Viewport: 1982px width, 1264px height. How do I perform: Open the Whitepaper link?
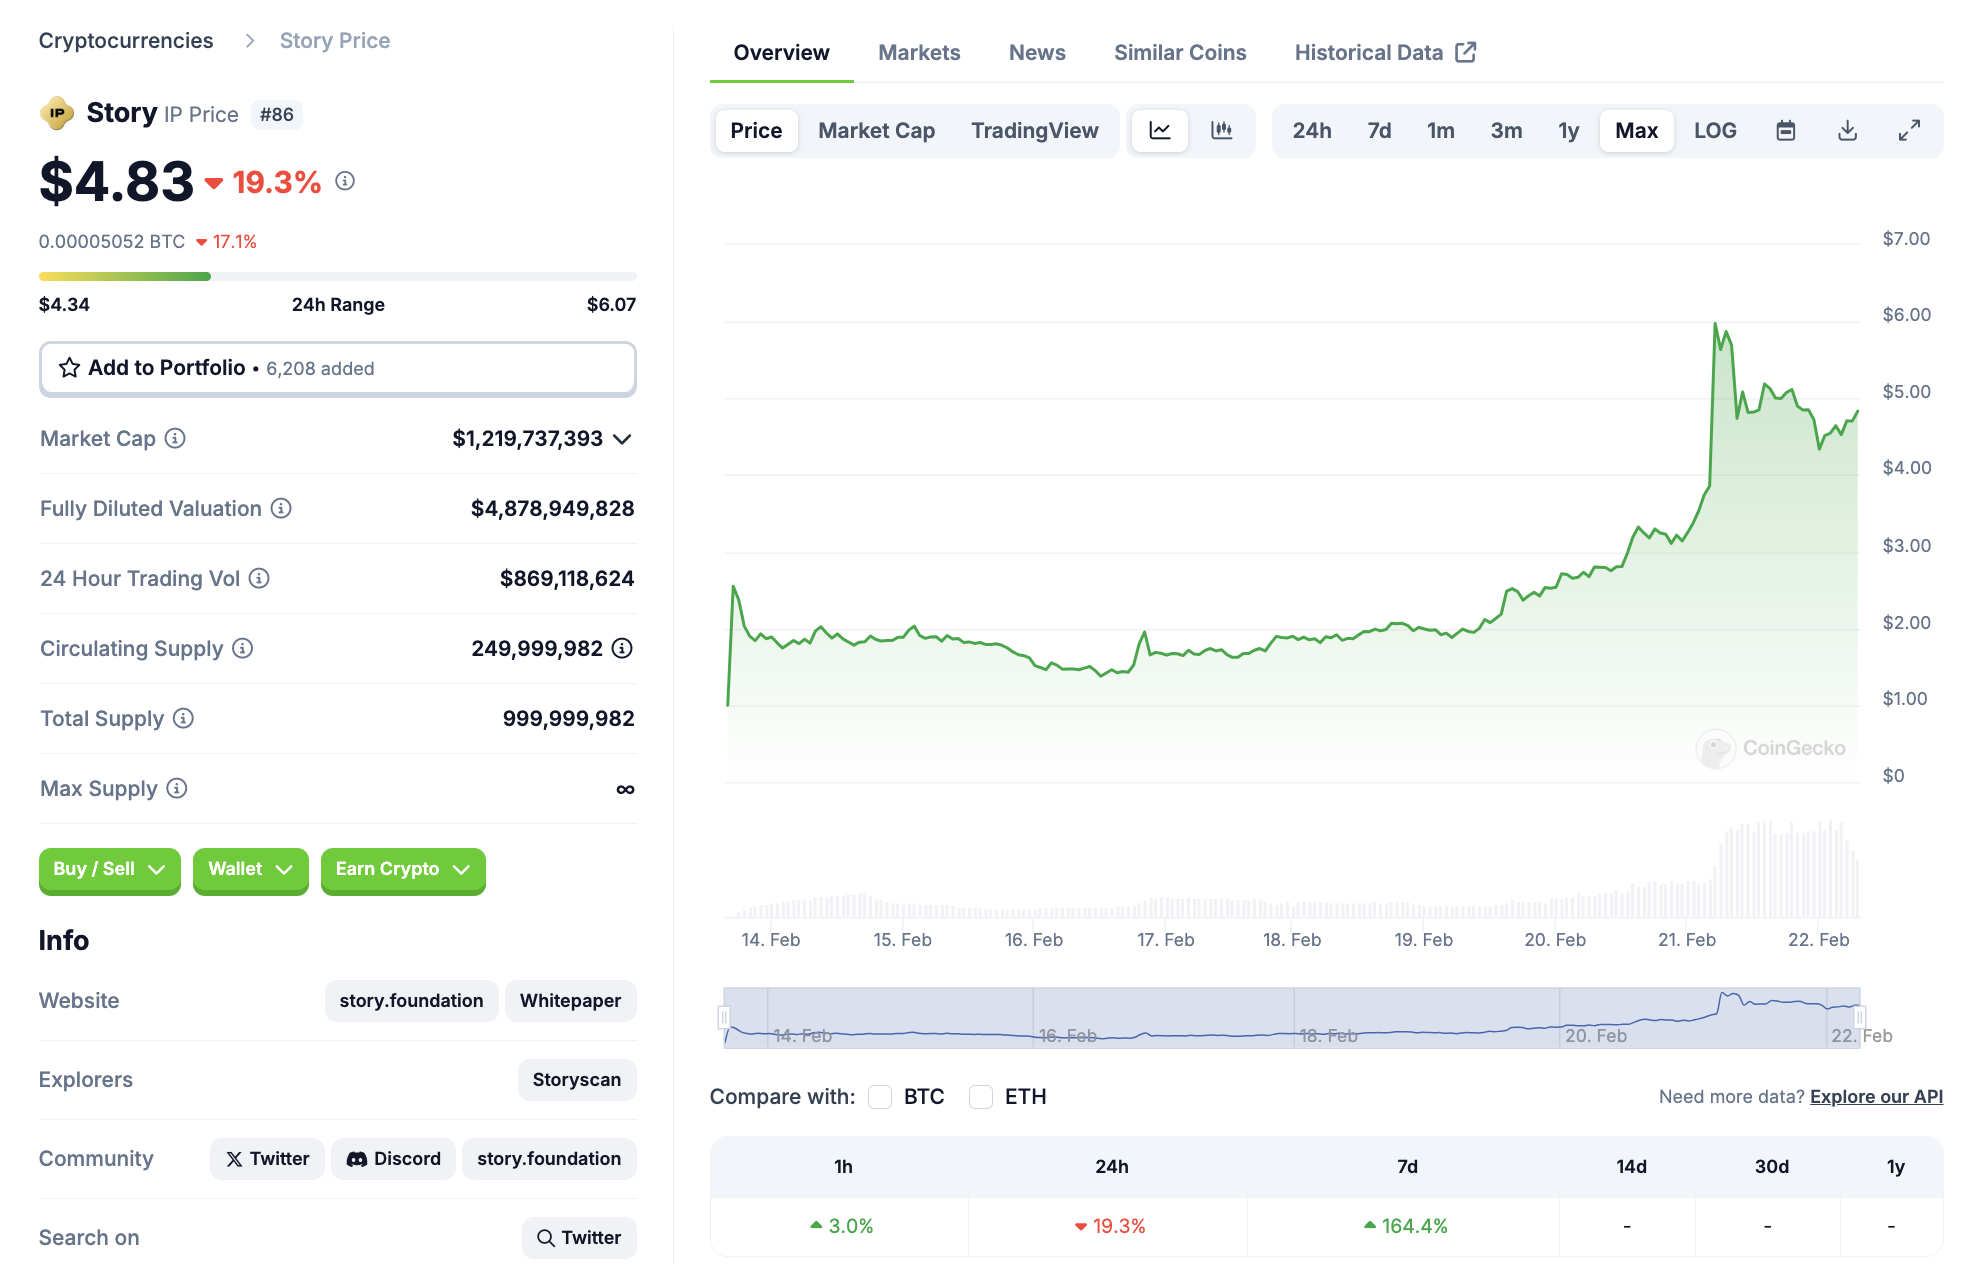(570, 1001)
